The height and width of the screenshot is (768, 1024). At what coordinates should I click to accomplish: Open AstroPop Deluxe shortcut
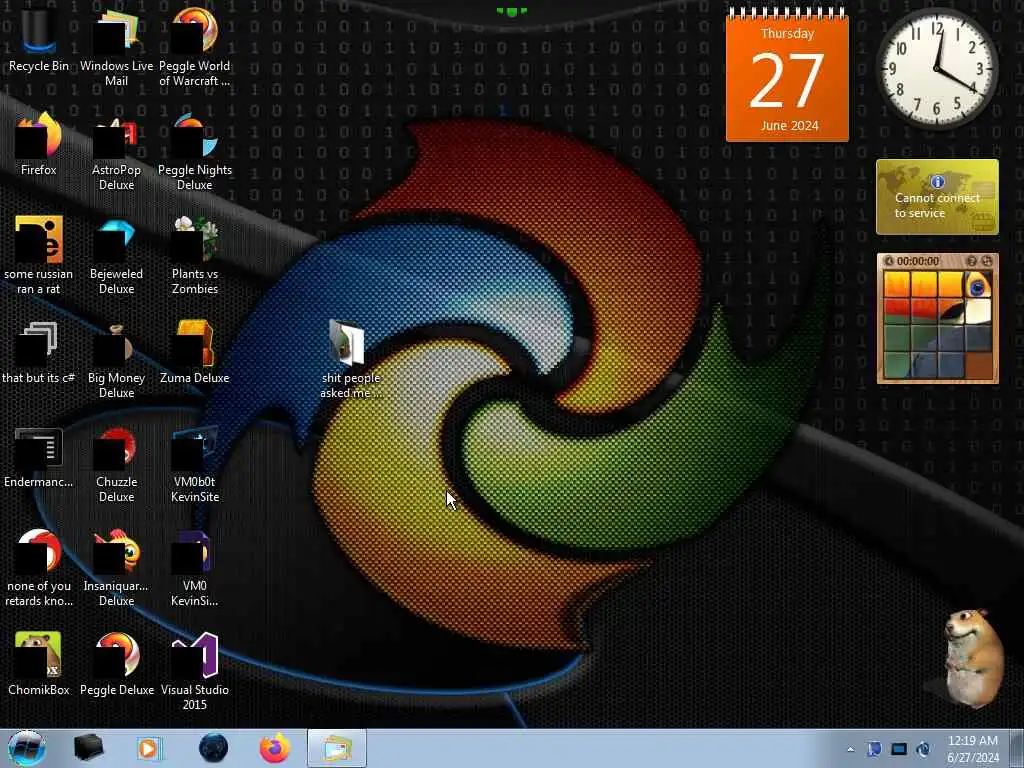pyautogui.click(x=116, y=152)
